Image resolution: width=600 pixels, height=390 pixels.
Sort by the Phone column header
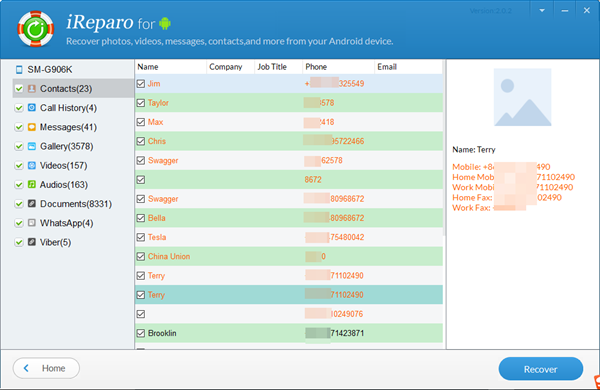coord(338,67)
